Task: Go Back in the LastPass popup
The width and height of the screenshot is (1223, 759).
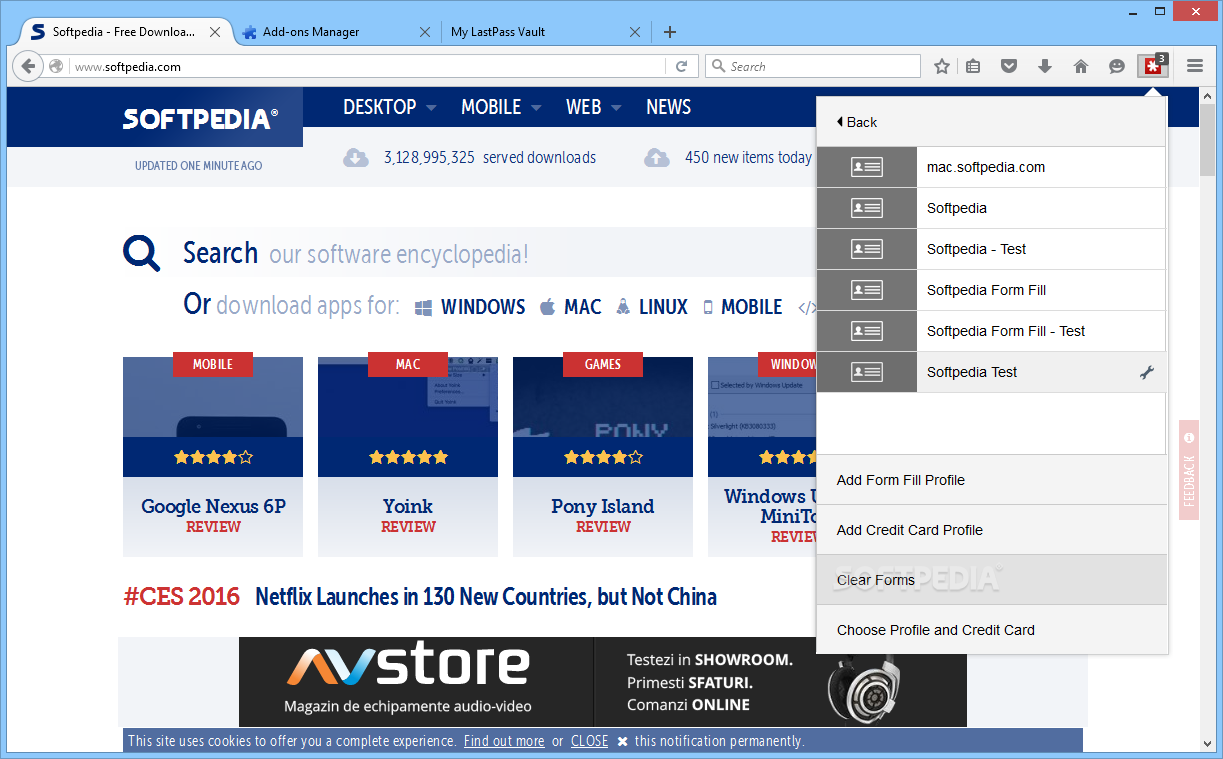Action: (x=857, y=122)
